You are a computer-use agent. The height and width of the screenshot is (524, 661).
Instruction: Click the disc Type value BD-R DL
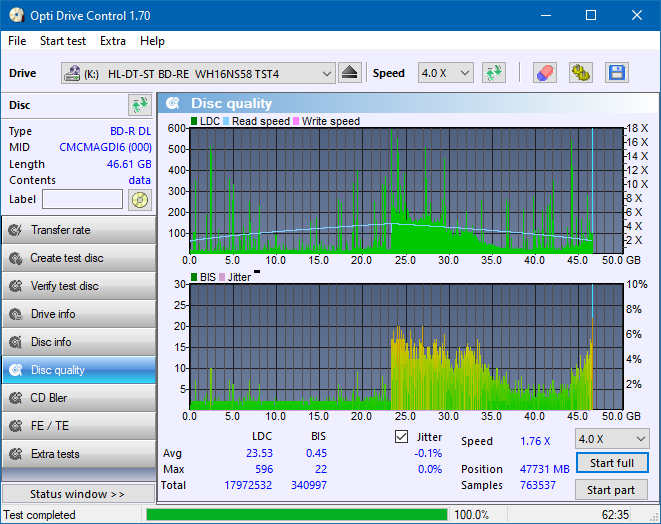click(x=131, y=132)
